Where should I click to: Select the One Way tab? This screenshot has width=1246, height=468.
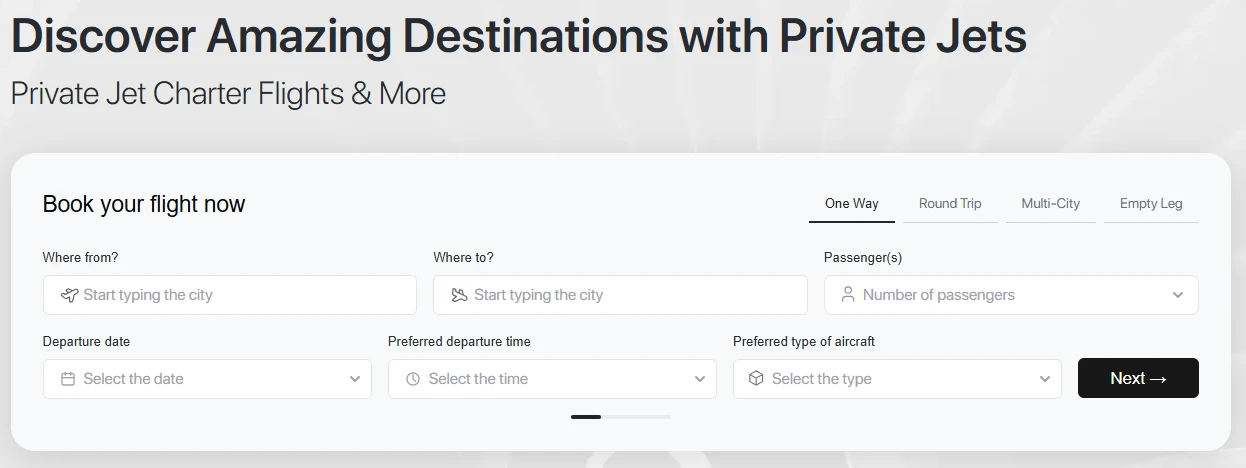click(x=852, y=204)
